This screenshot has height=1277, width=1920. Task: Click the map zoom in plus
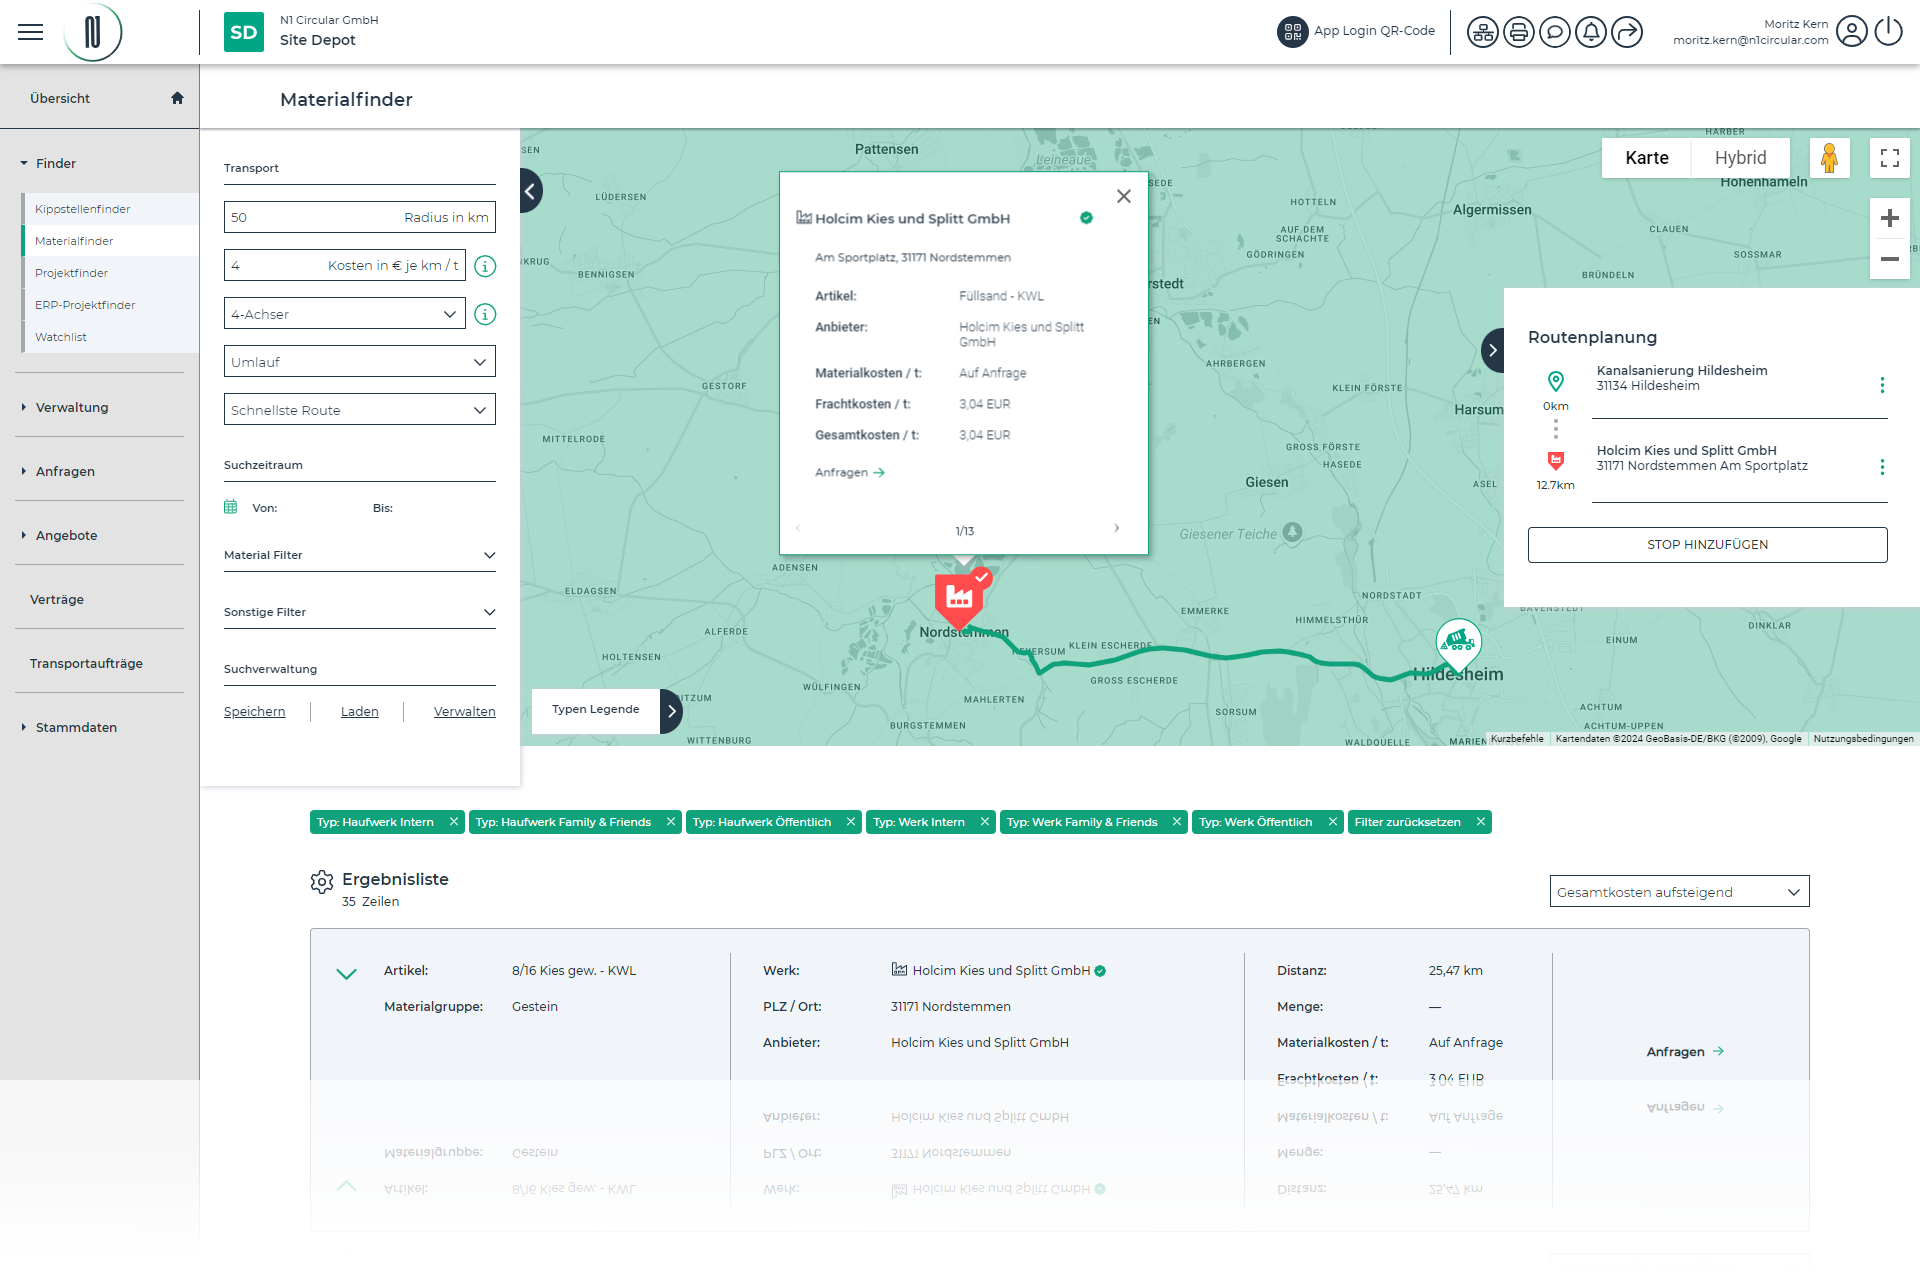coord(1889,219)
